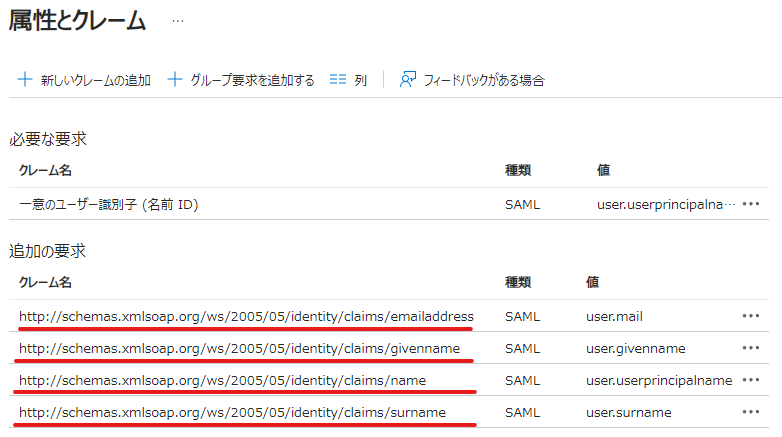782x437 pixels.
Task: Click the クレーム名 header under 追加の要求
Action: [45, 282]
